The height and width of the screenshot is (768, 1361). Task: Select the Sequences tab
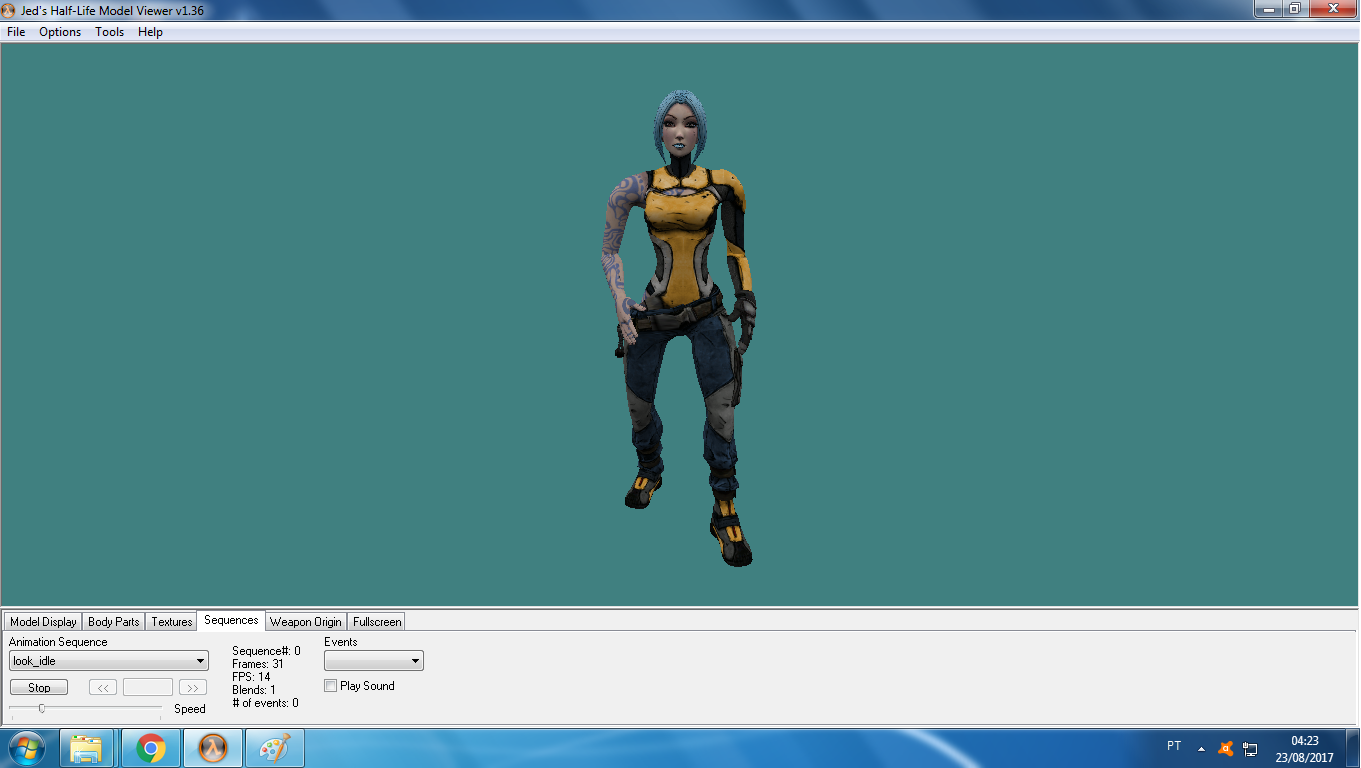coord(231,620)
